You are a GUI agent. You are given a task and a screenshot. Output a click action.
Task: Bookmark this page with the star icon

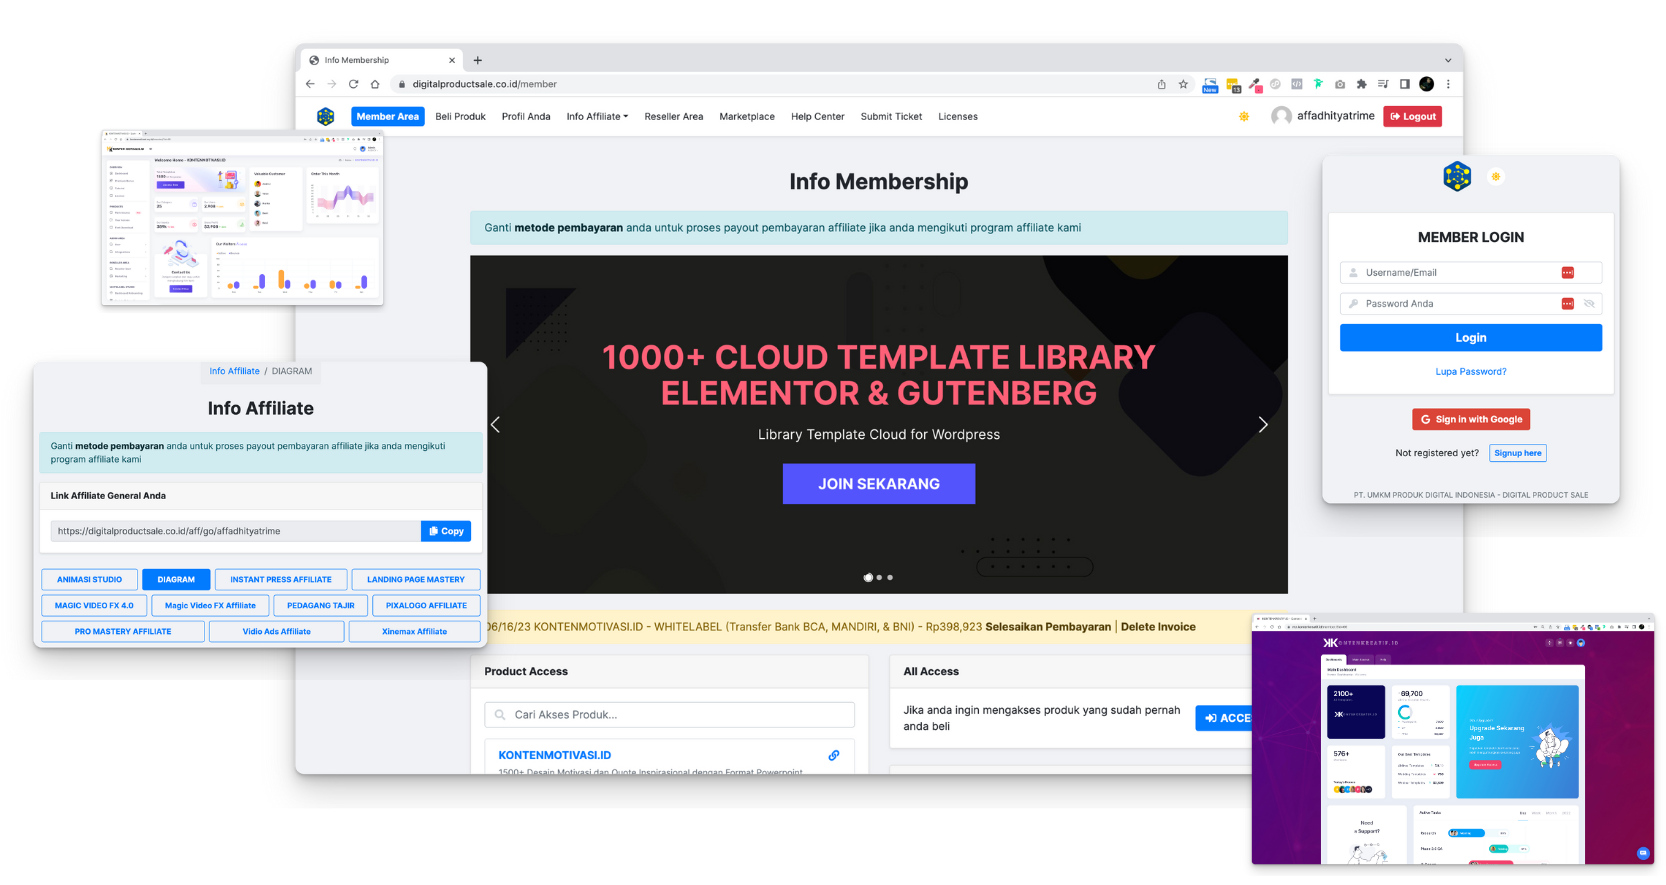point(1183,84)
